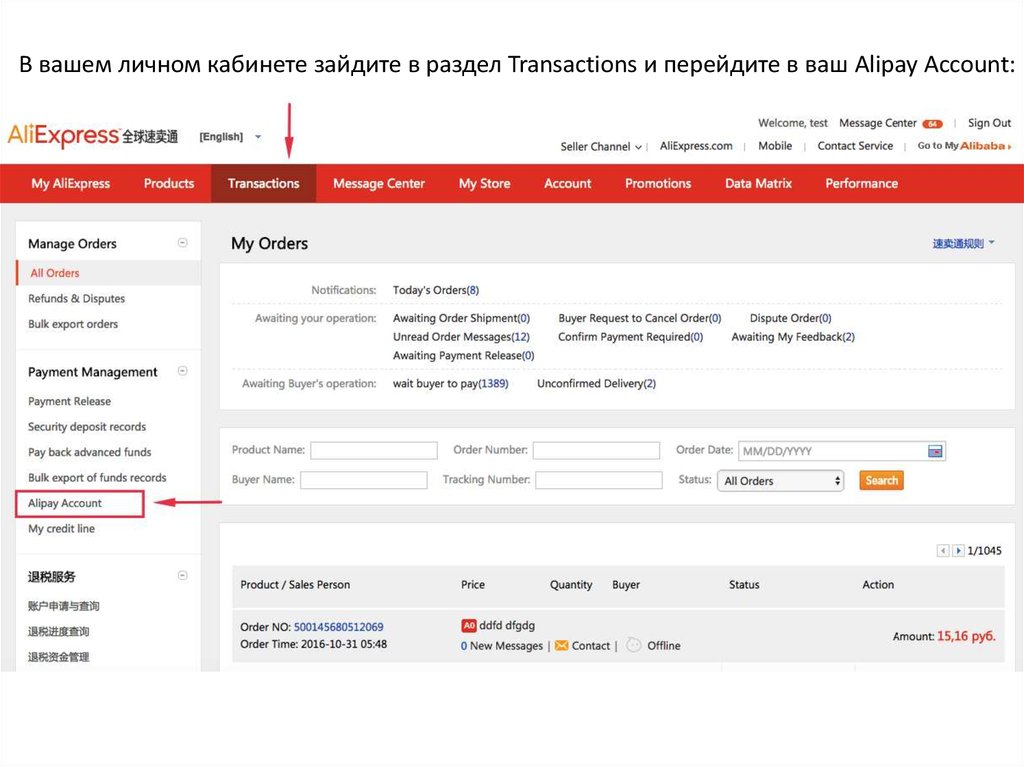Open Alipay Account in sidebar

click(65, 503)
